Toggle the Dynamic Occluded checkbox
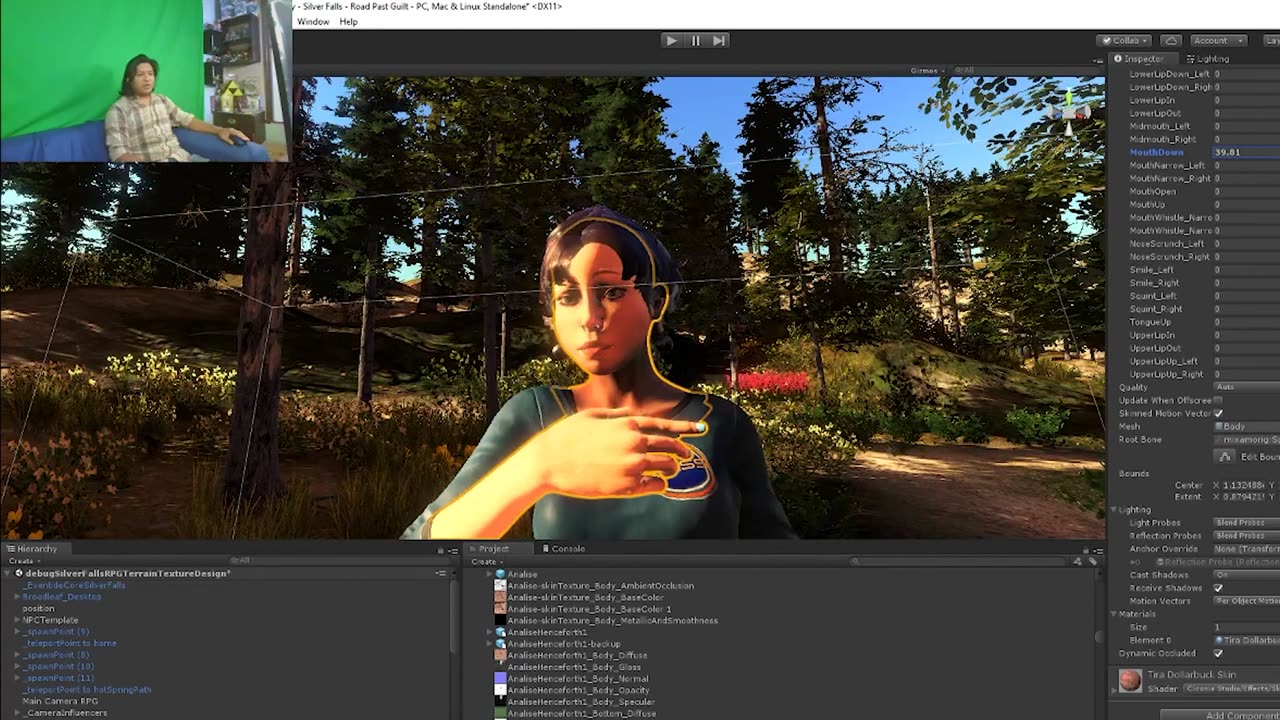Viewport: 1280px width, 720px height. click(x=1217, y=653)
